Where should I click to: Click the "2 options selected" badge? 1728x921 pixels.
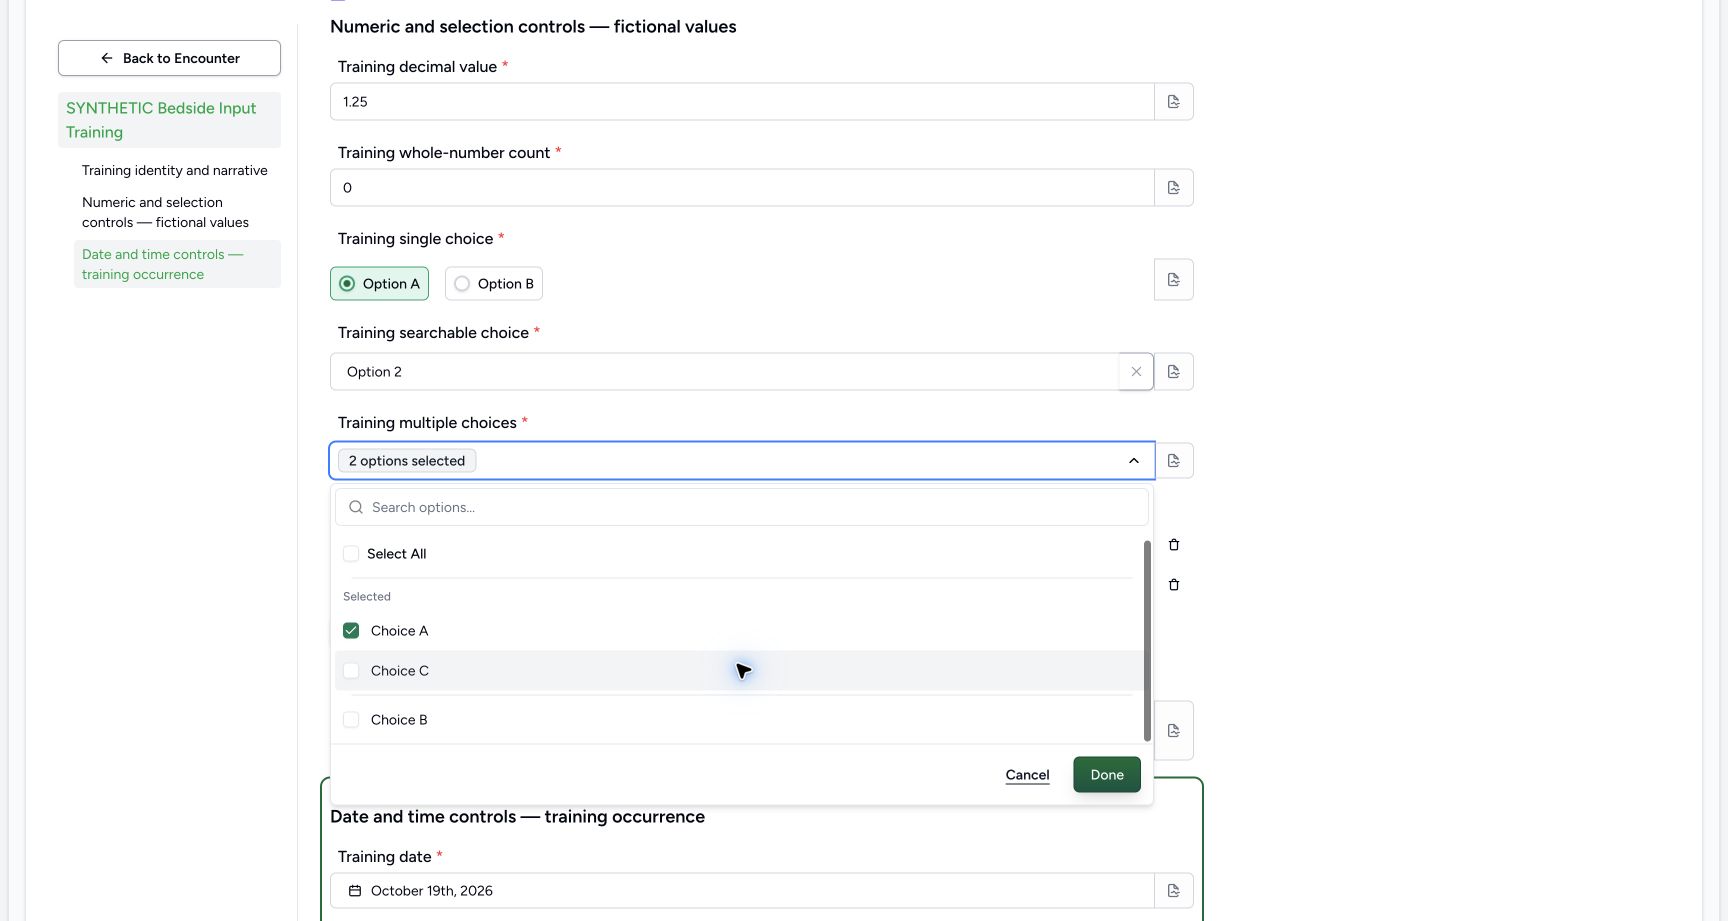[x=407, y=461]
